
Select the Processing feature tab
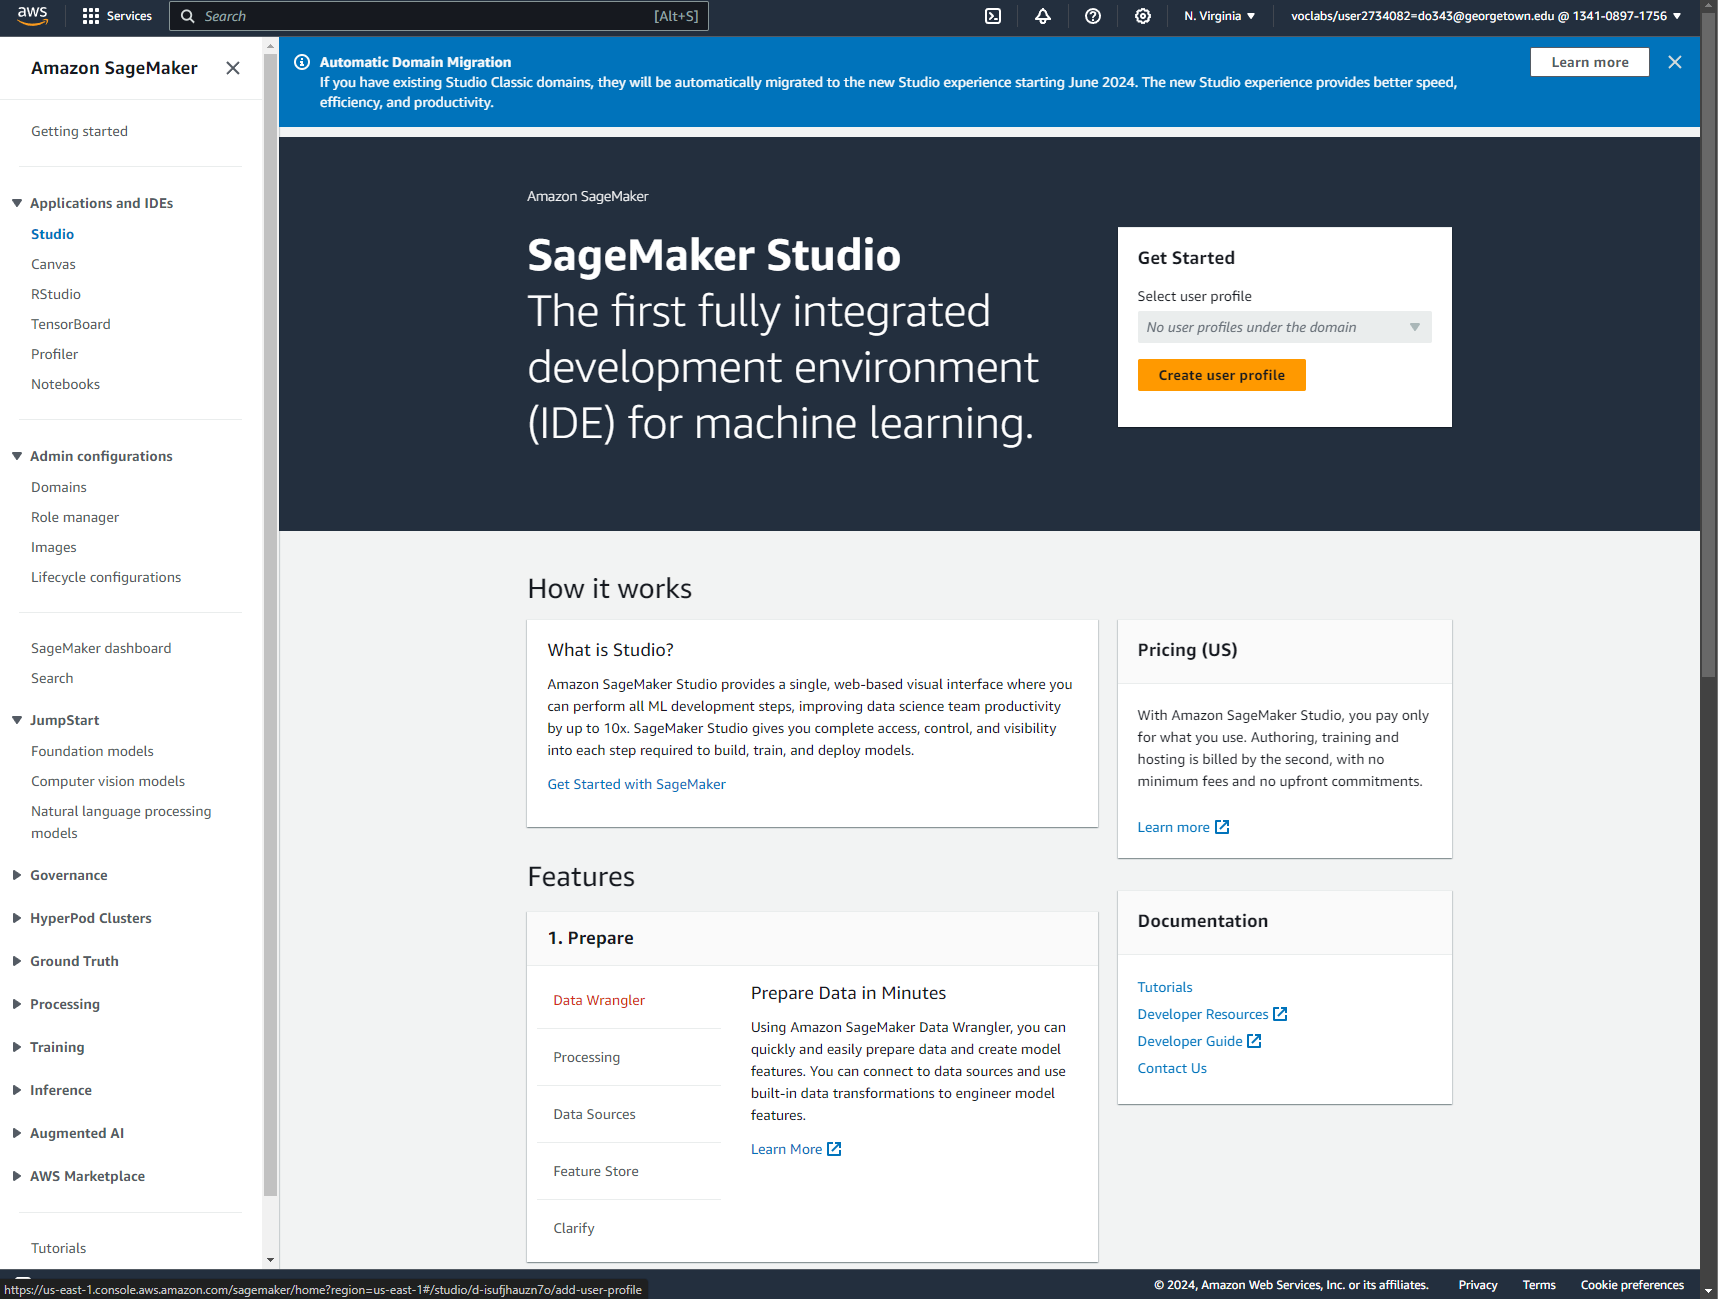[586, 1057]
